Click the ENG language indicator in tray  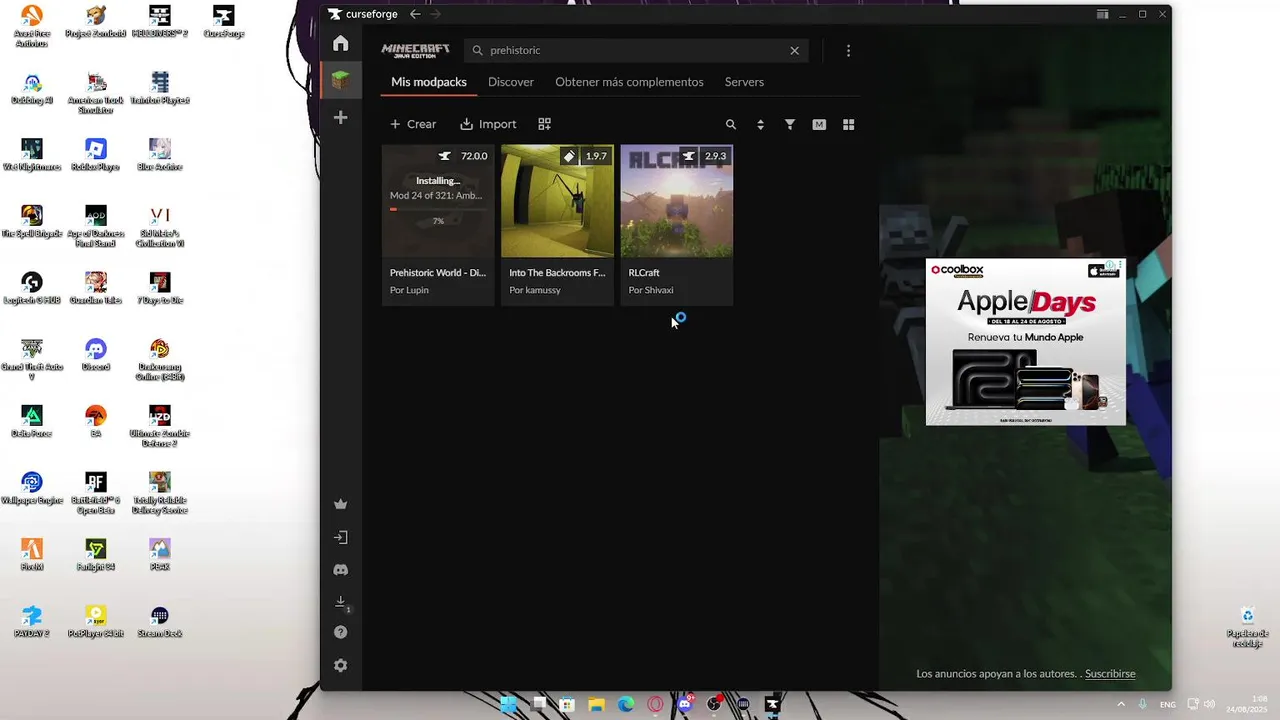[x=1167, y=704]
